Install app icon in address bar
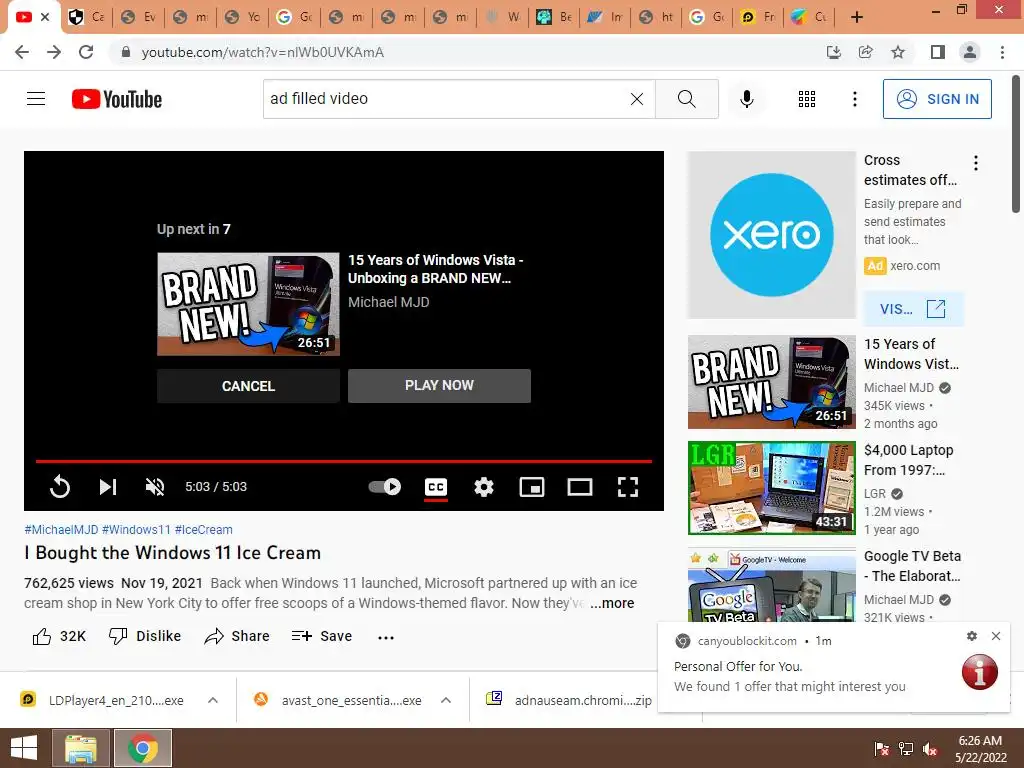The width and height of the screenshot is (1024, 768). pyautogui.click(x=834, y=52)
